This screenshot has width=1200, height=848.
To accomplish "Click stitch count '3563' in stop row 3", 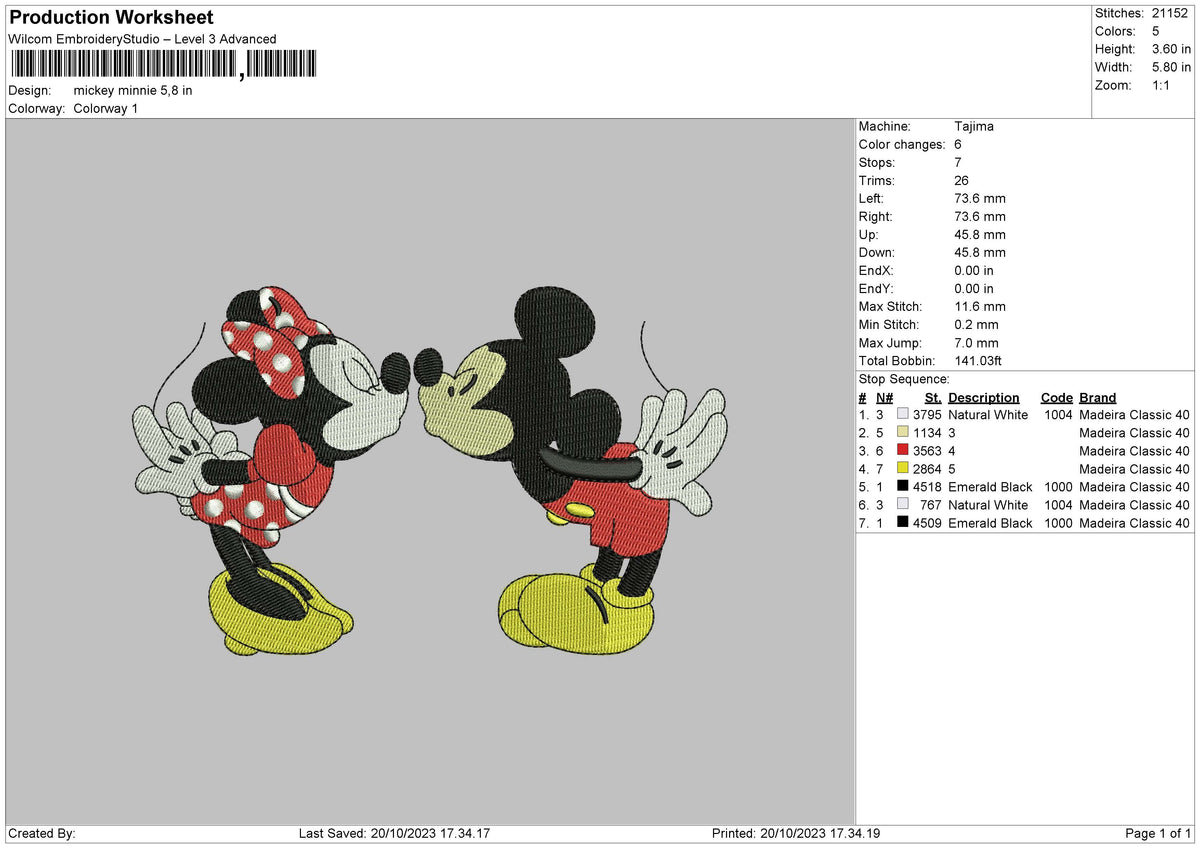I will pos(928,451).
